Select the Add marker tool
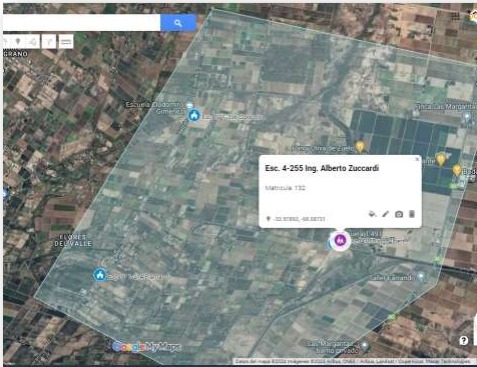 pos(18,42)
